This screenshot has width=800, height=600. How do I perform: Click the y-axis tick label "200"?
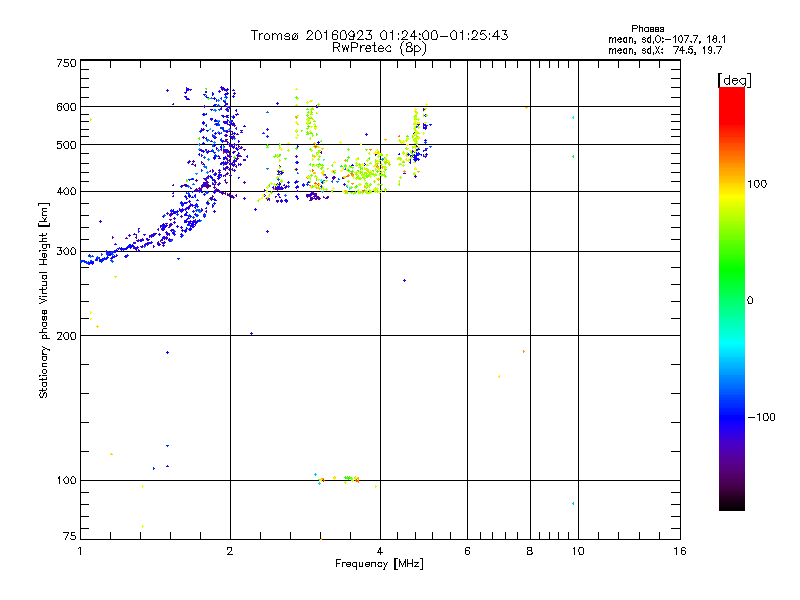(x=67, y=336)
